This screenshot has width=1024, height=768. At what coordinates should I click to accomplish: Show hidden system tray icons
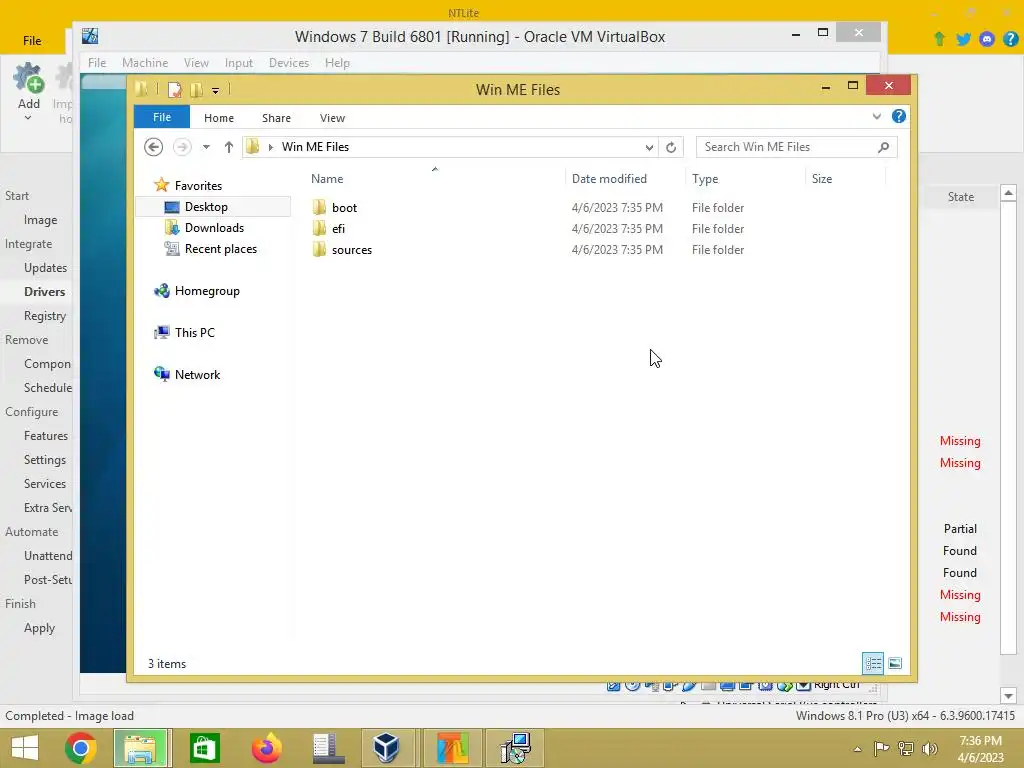[x=857, y=749]
